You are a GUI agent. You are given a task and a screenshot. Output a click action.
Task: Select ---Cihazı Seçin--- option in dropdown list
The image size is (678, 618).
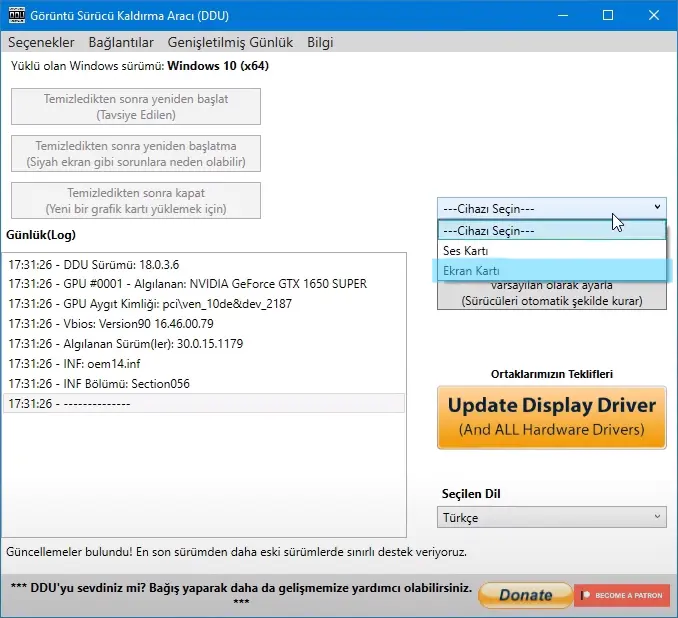pyautogui.click(x=552, y=230)
